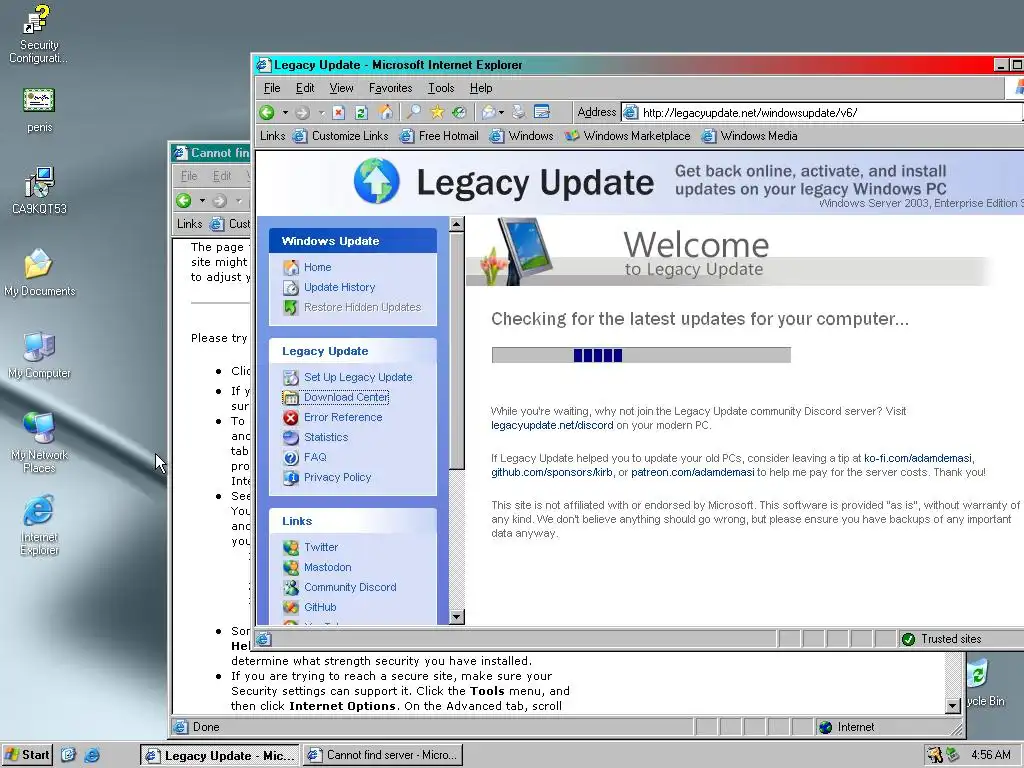This screenshot has height=768, width=1024.
Task: Click Windows Media in Links bar
Action: (750, 136)
